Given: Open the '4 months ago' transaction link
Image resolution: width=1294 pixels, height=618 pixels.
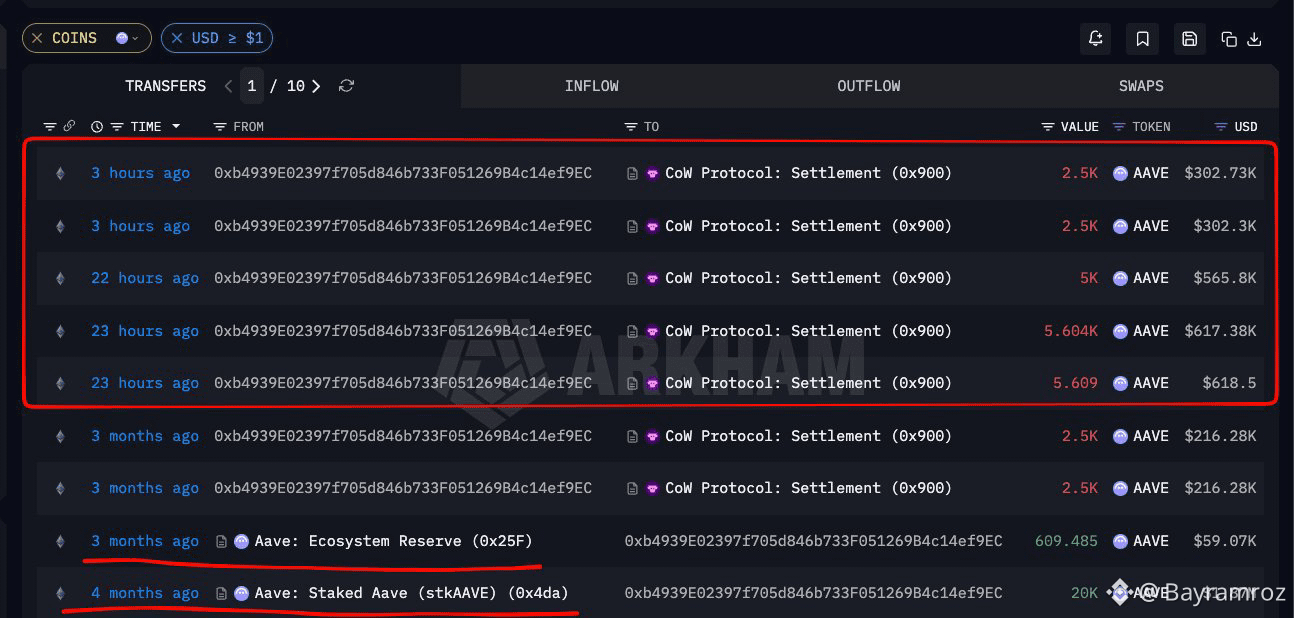Looking at the screenshot, I should point(145,593).
